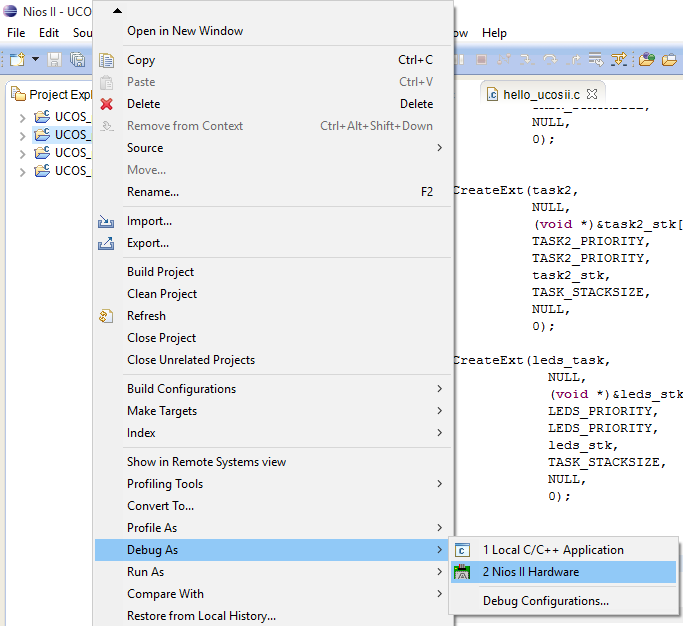Viewport: 683px width, 626px height.
Task: Click the Step Return toolbar icon
Action: (574, 60)
